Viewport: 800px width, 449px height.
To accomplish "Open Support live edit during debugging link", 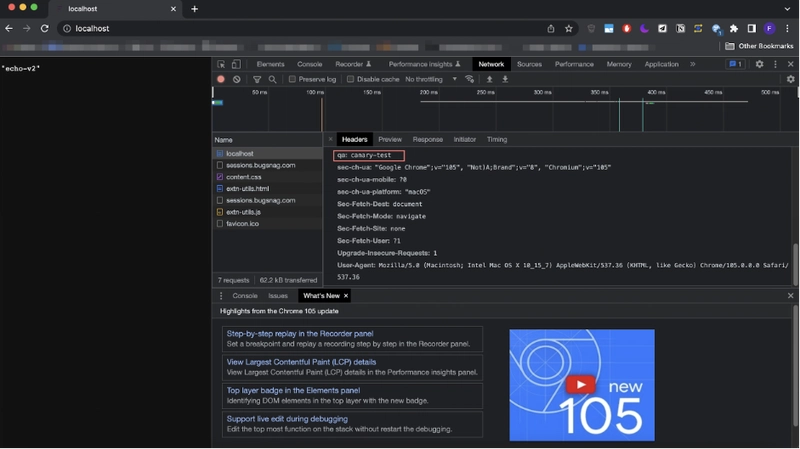I will [x=287, y=419].
